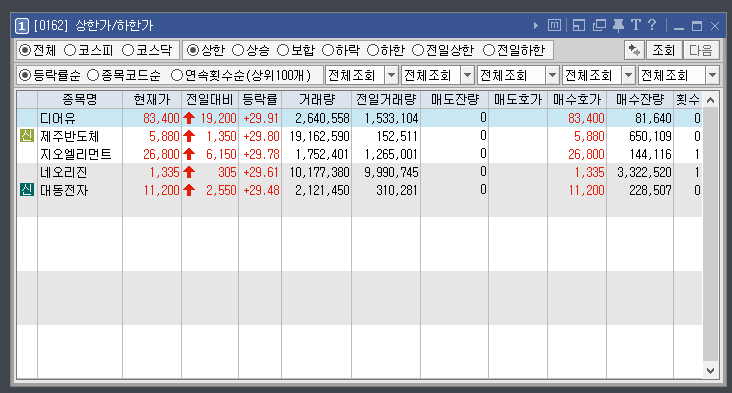Click the yellow 신 badge next to 제주반도체
Image resolution: width=732 pixels, height=393 pixels.
click(27, 136)
